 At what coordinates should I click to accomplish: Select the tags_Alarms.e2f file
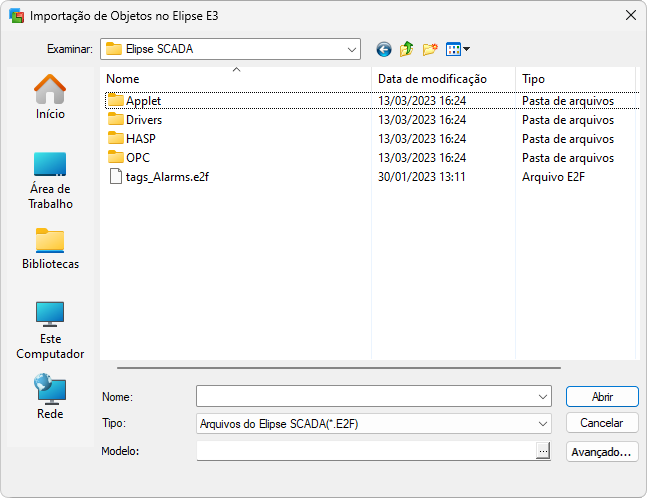click(166, 177)
